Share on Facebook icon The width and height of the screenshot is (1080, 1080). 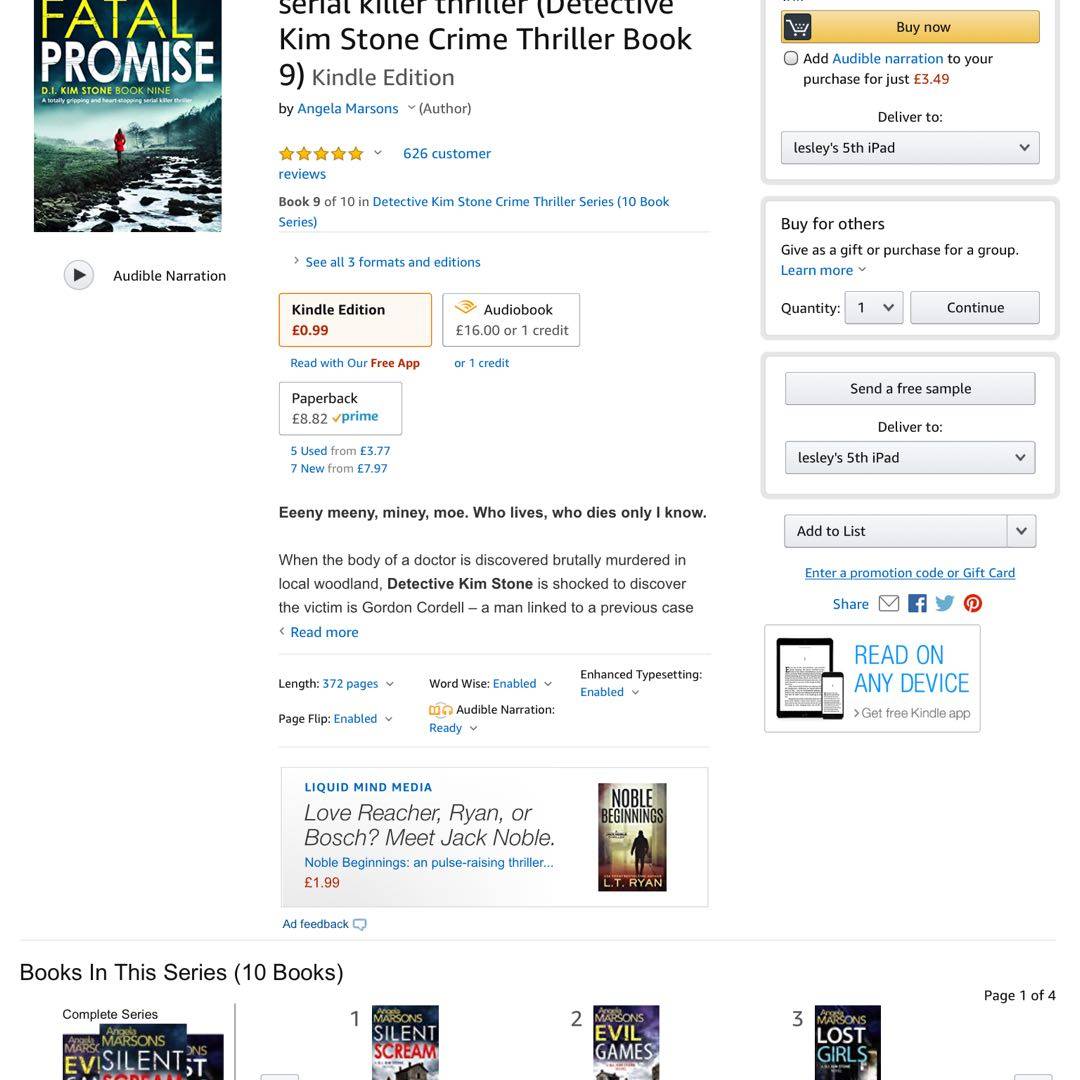coord(917,604)
